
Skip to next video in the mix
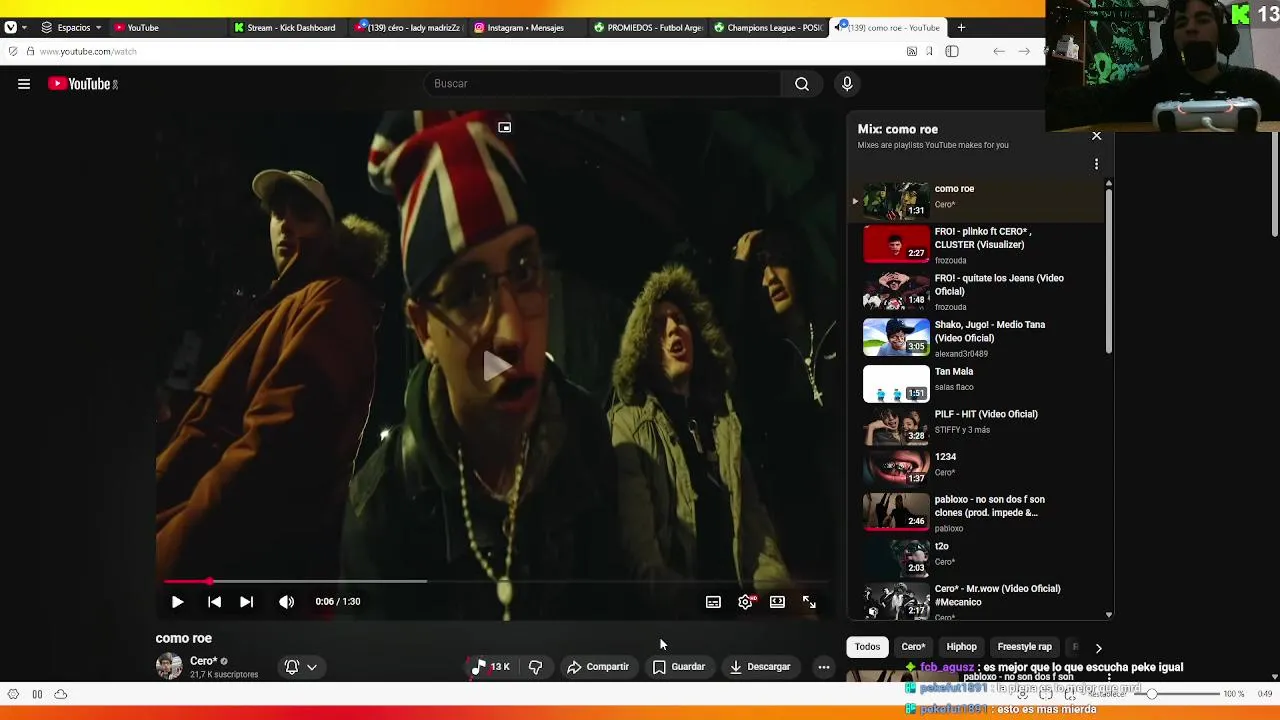[x=246, y=602]
